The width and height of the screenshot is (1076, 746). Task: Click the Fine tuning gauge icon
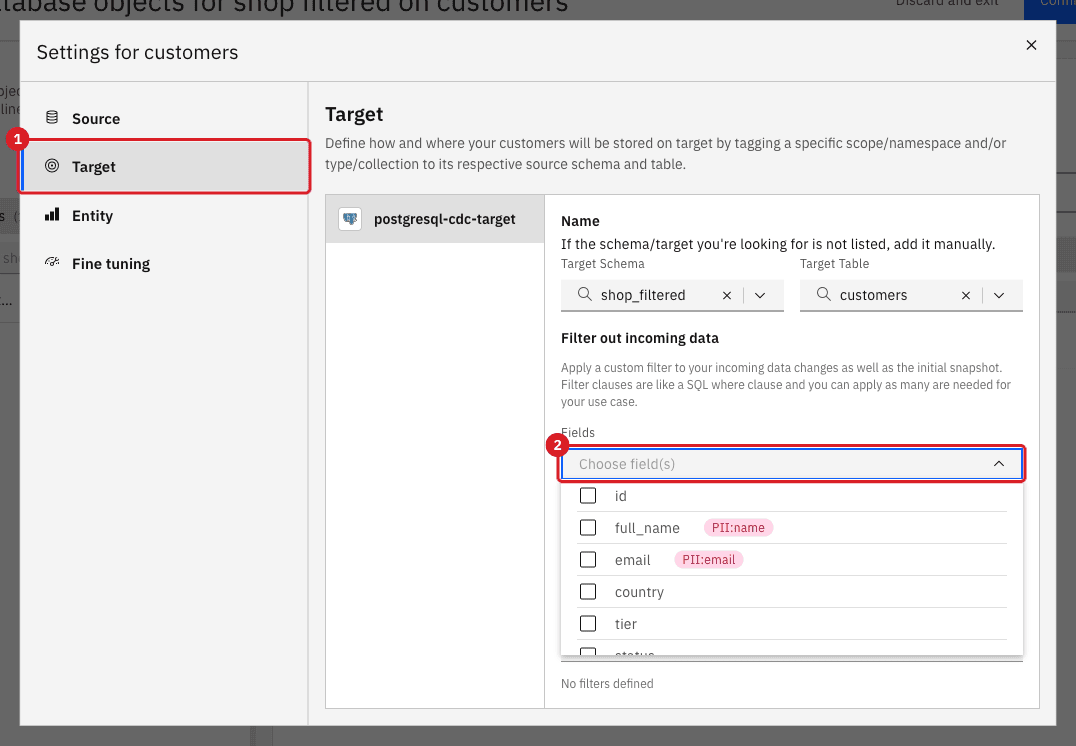coord(52,261)
